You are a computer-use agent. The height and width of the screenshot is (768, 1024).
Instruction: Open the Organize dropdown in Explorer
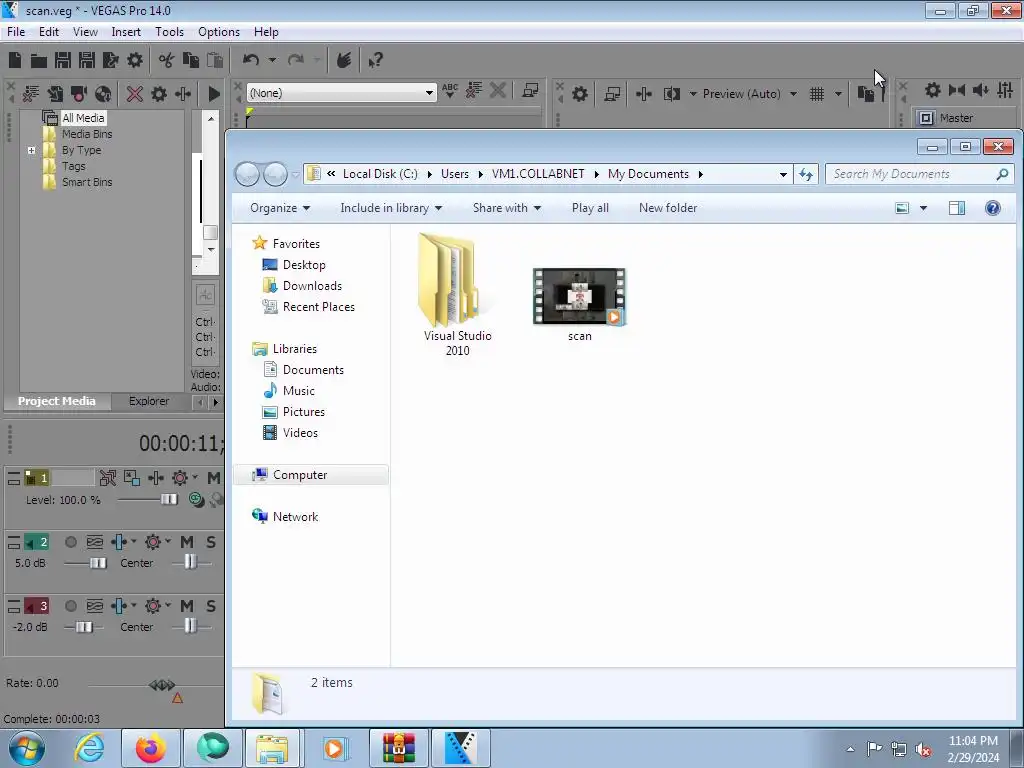pyautogui.click(x=280, y=208)
